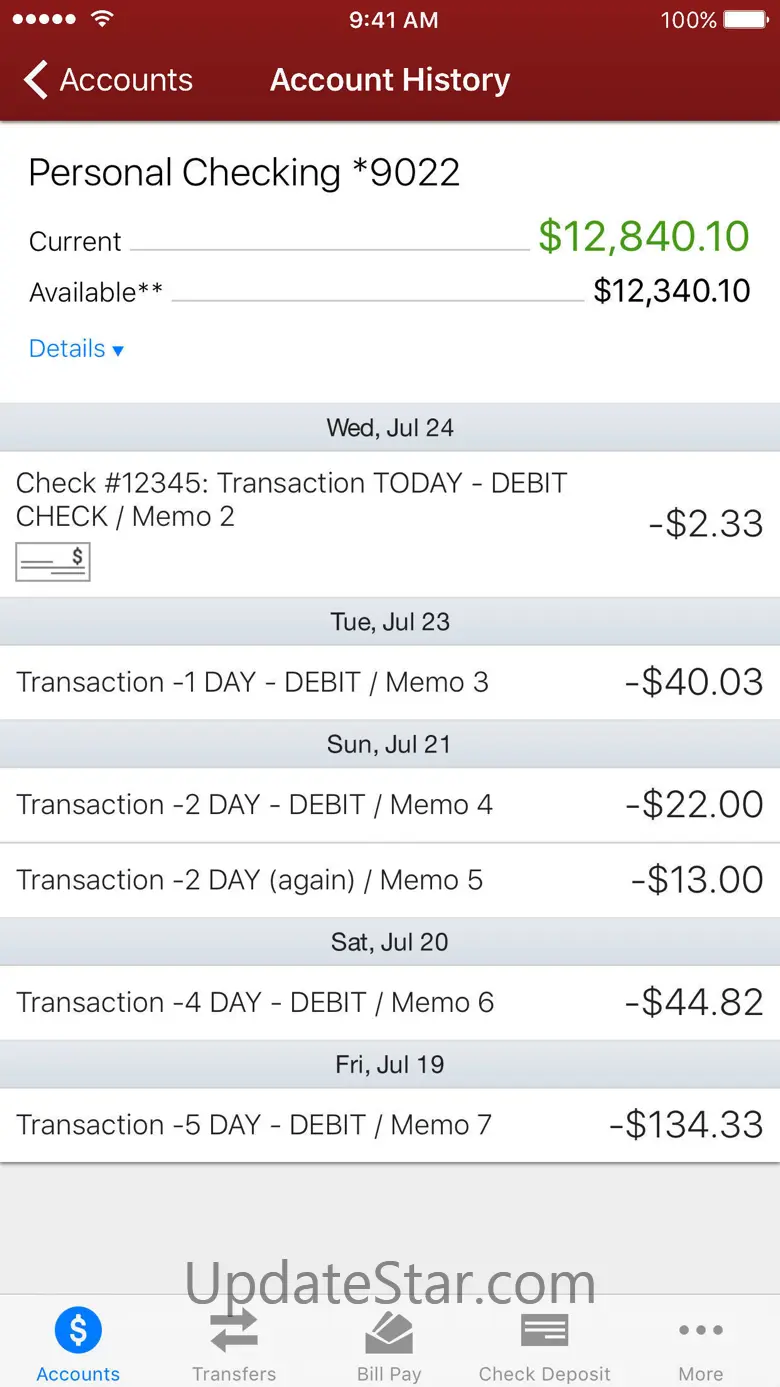Select Transaction -2 DAY (again) Memo 5
The width and height of the screenshot is (780, 1387).
(390, 880)
